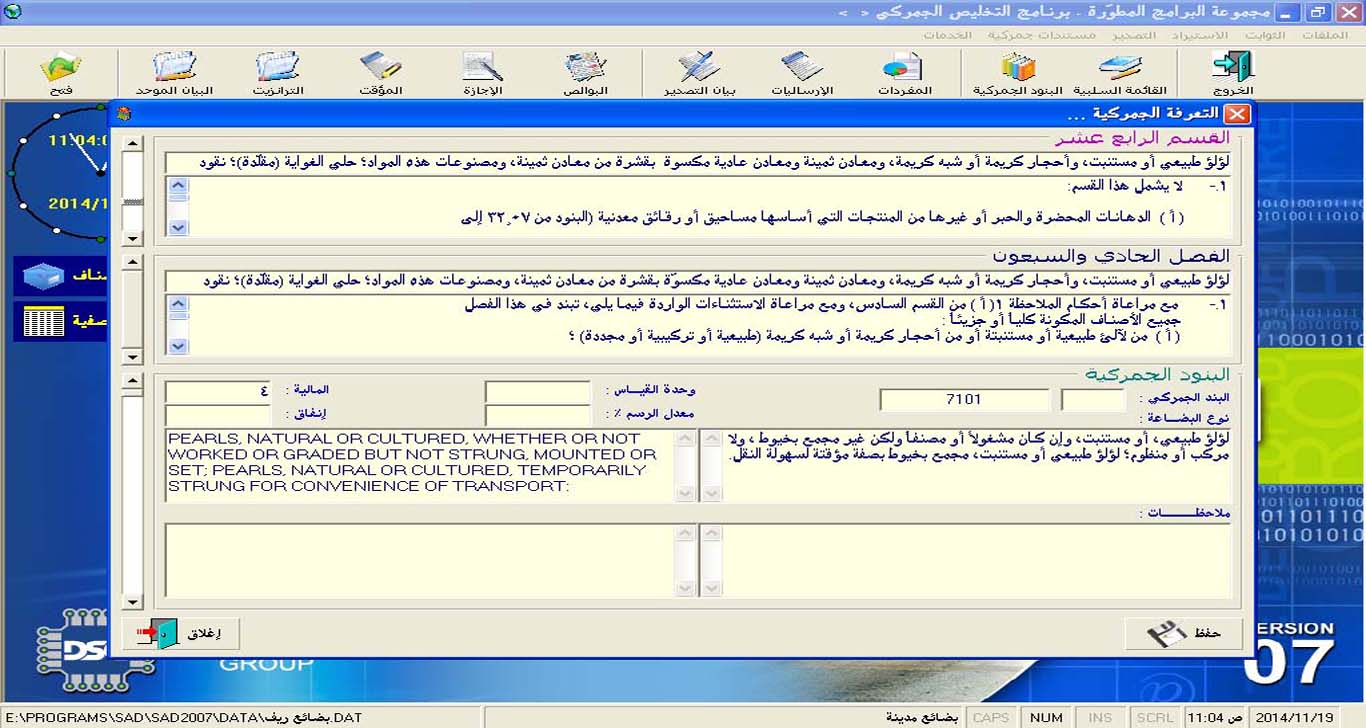Click the small empty field beside 7101

point(1093,399)
